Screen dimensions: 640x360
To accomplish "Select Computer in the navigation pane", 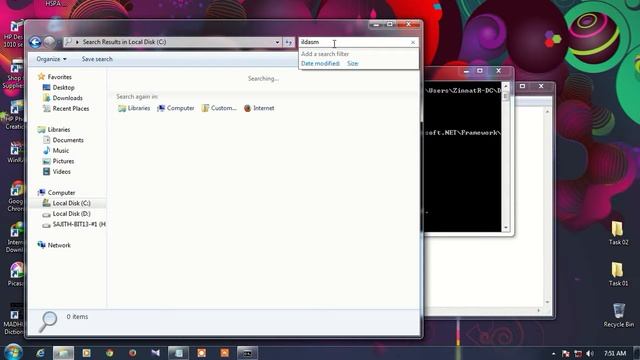I will [61, 193].
